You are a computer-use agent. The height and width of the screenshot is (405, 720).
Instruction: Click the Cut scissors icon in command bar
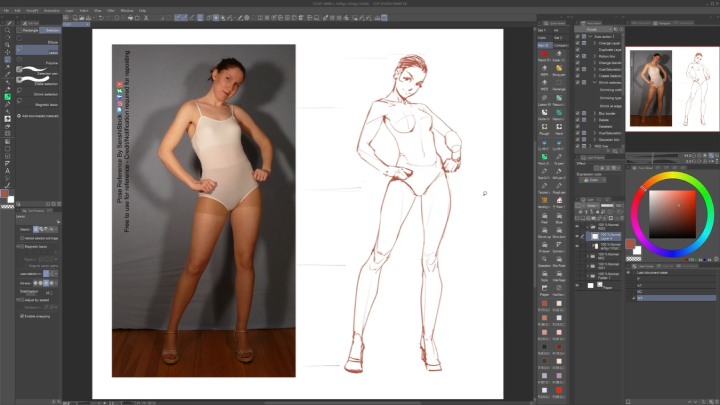point(146,18)
